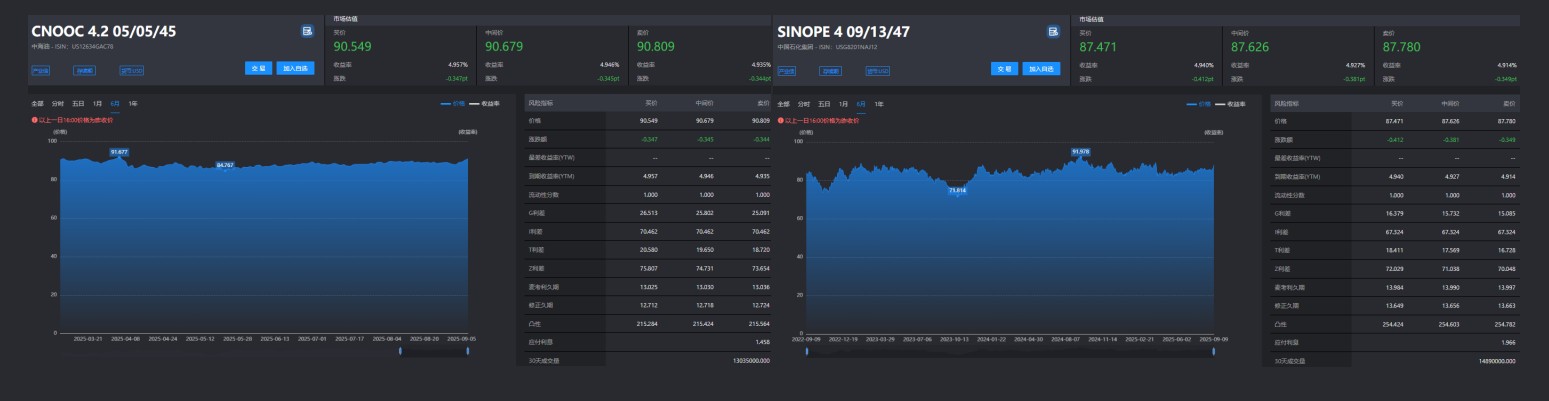Toggle the 收益率 legend series in CNOOC chart

point(485,104)
